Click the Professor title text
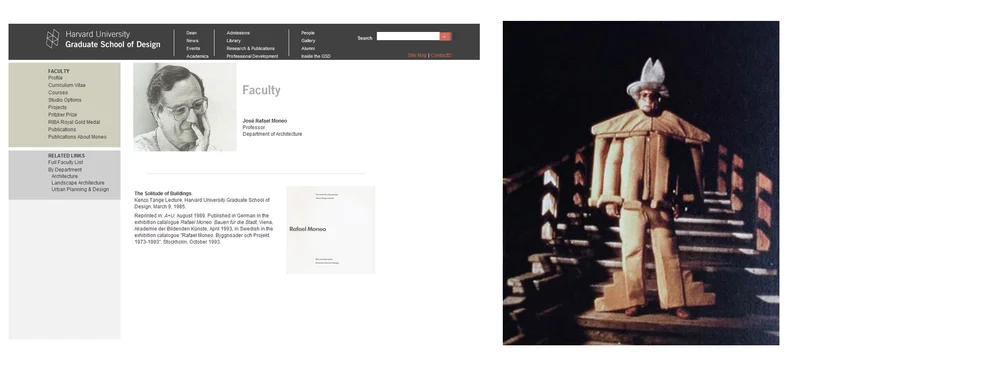 254,128
